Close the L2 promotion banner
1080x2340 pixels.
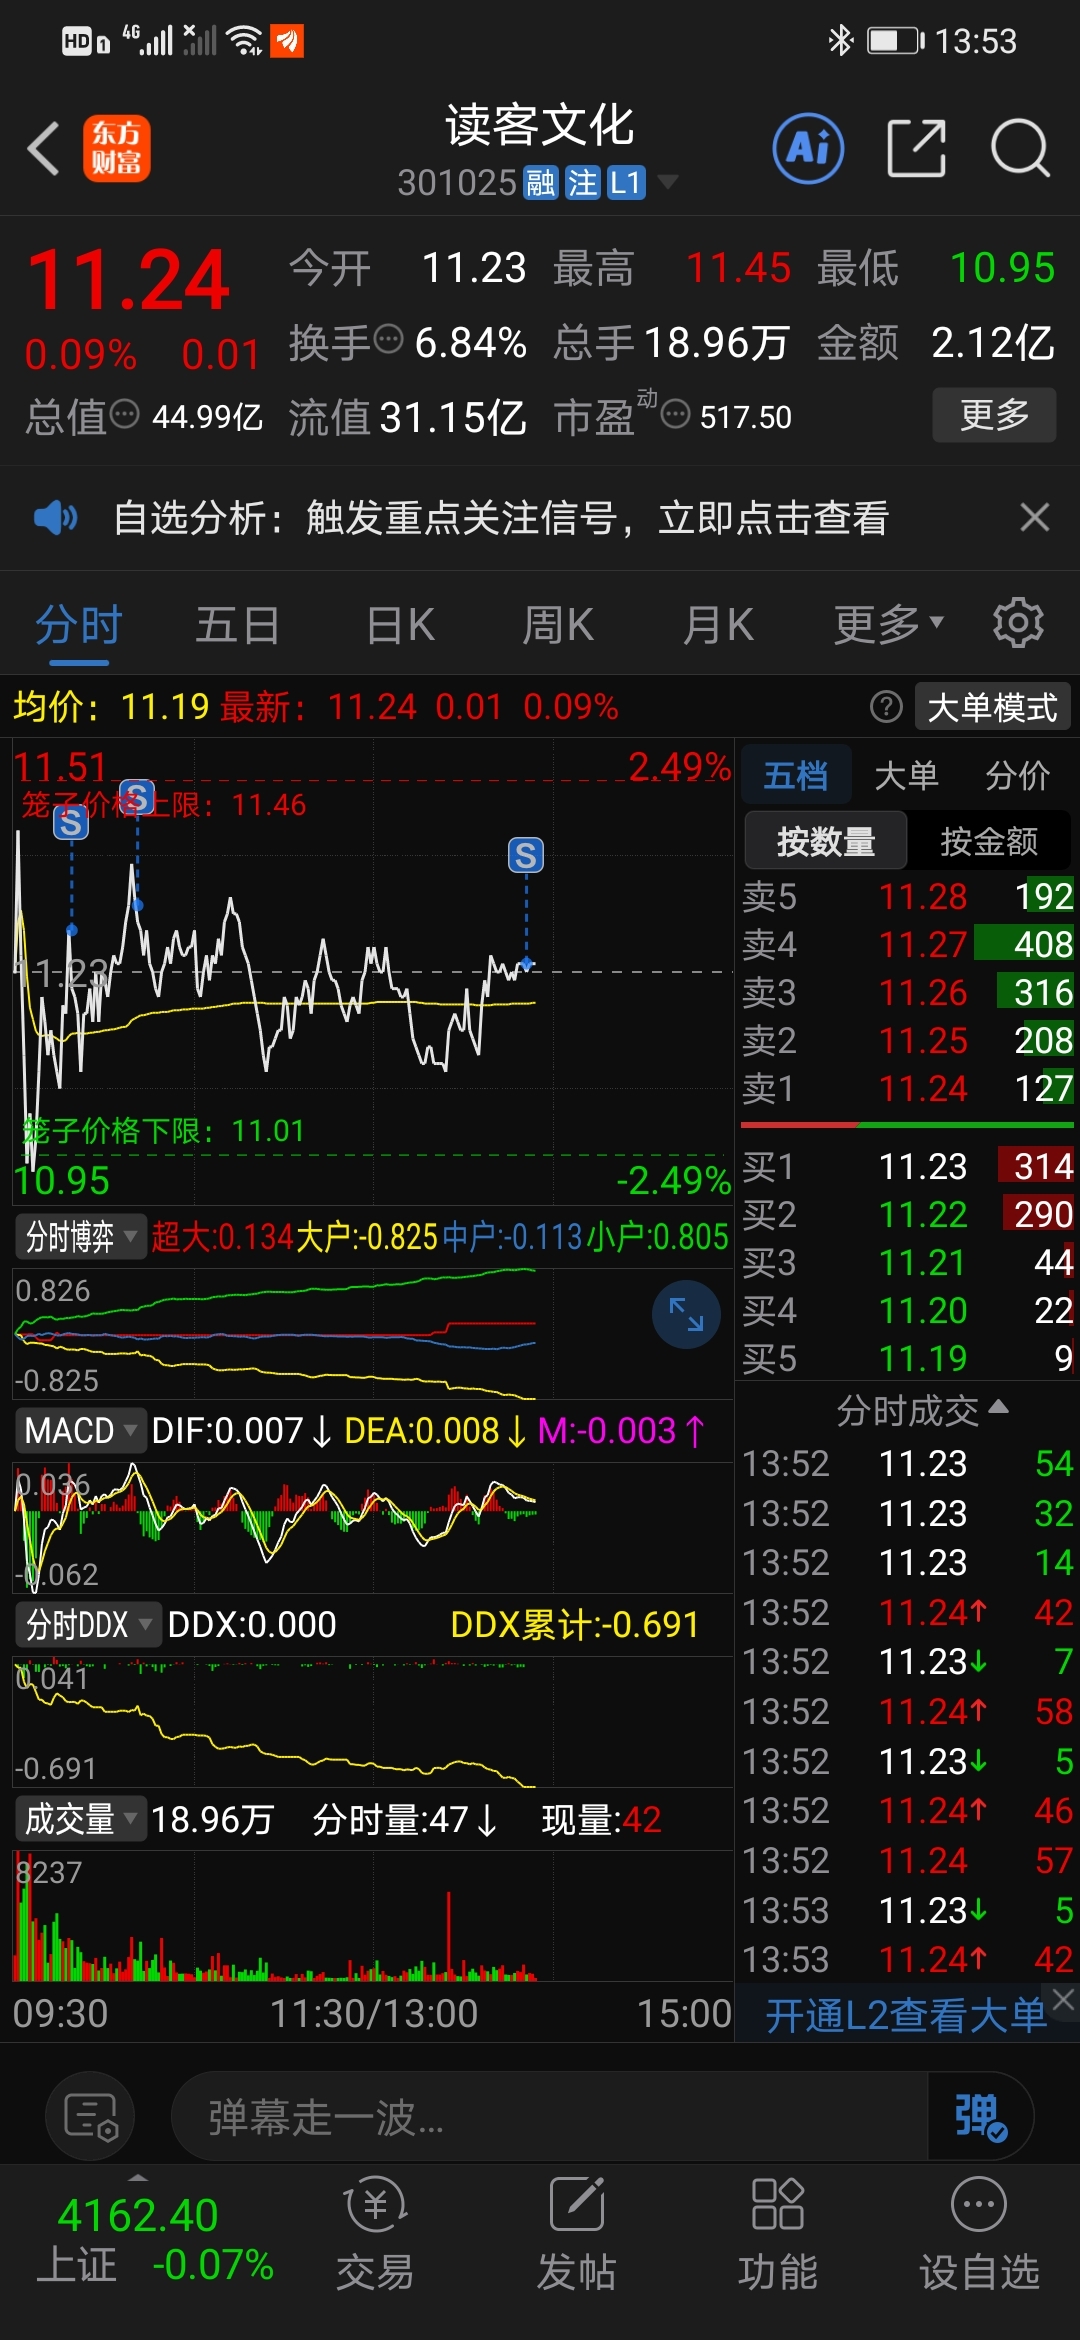(x=1064, y=1999)
